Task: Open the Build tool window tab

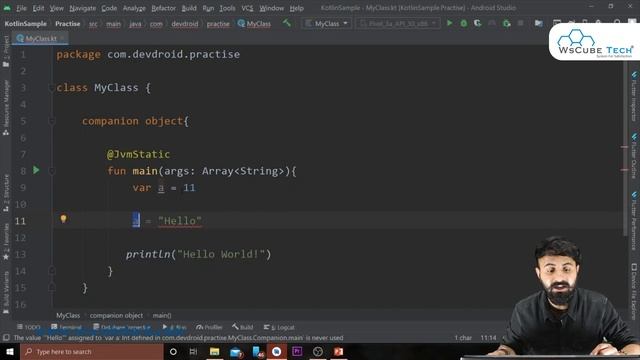Action: pyautogui.click(x=243, y=327)
